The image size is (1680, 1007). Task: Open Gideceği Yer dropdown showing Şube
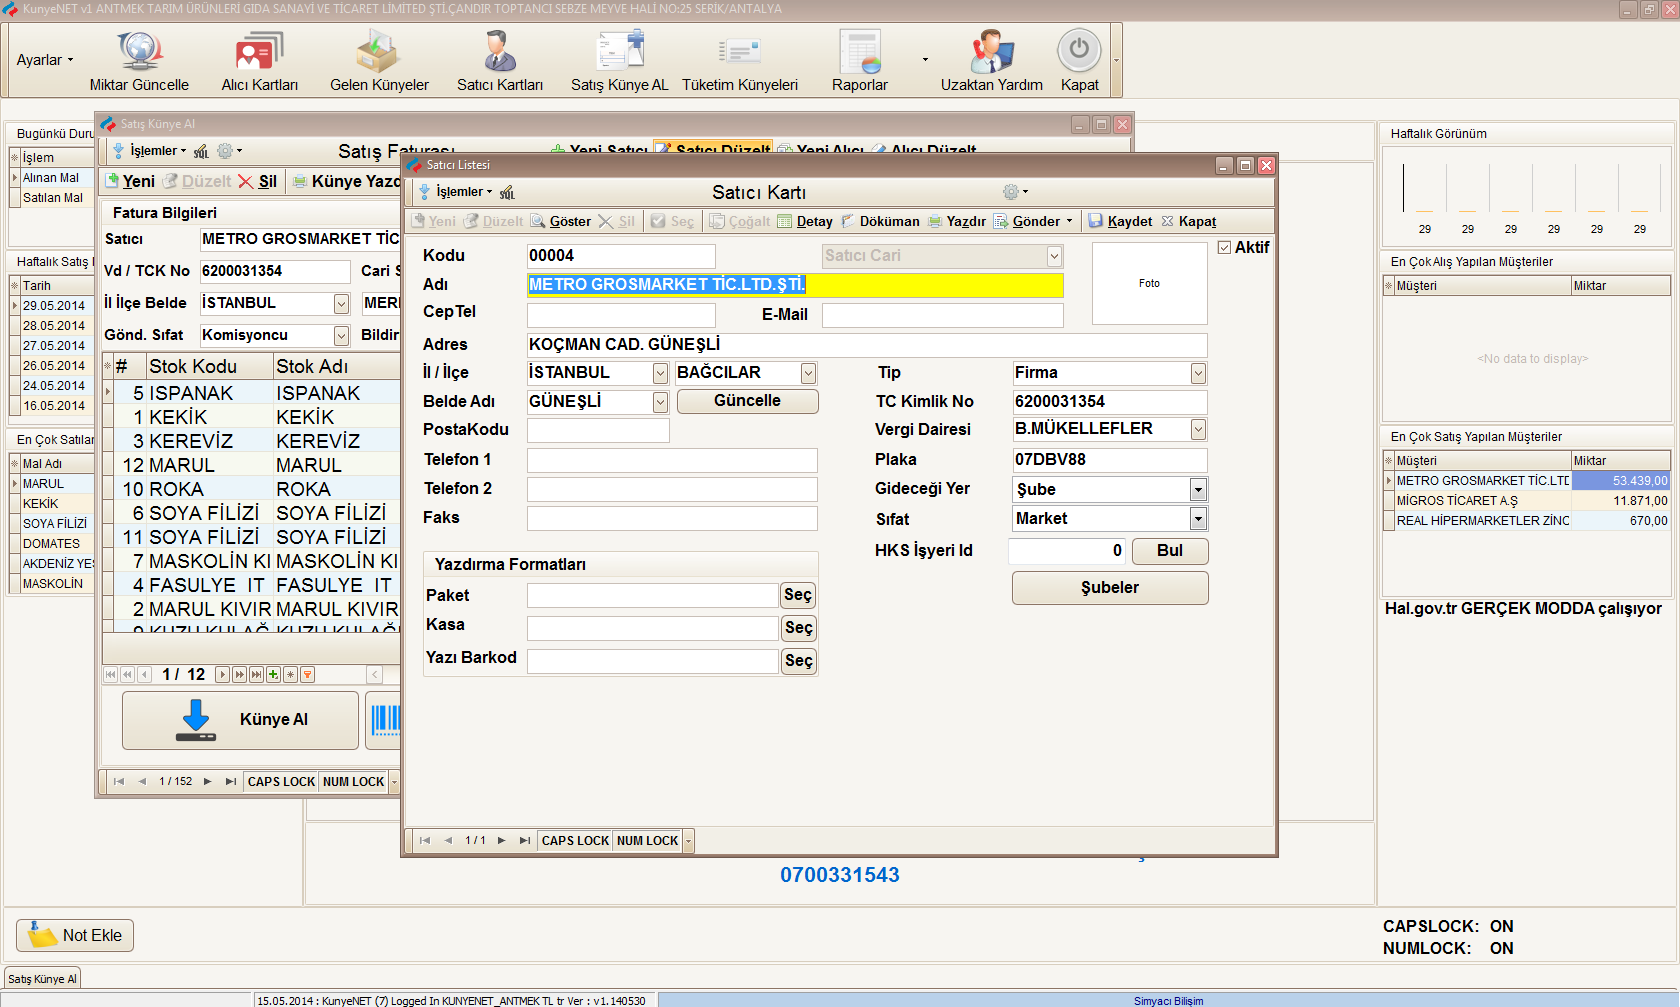click(1198, 489)
